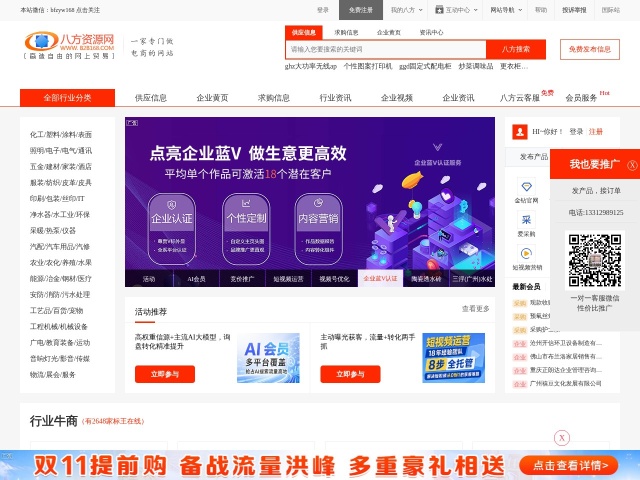This screenshot has width=640, height=480.
Task: Select the 活动 banner tab
Action: pyautogui.click(x=149, y=279)
